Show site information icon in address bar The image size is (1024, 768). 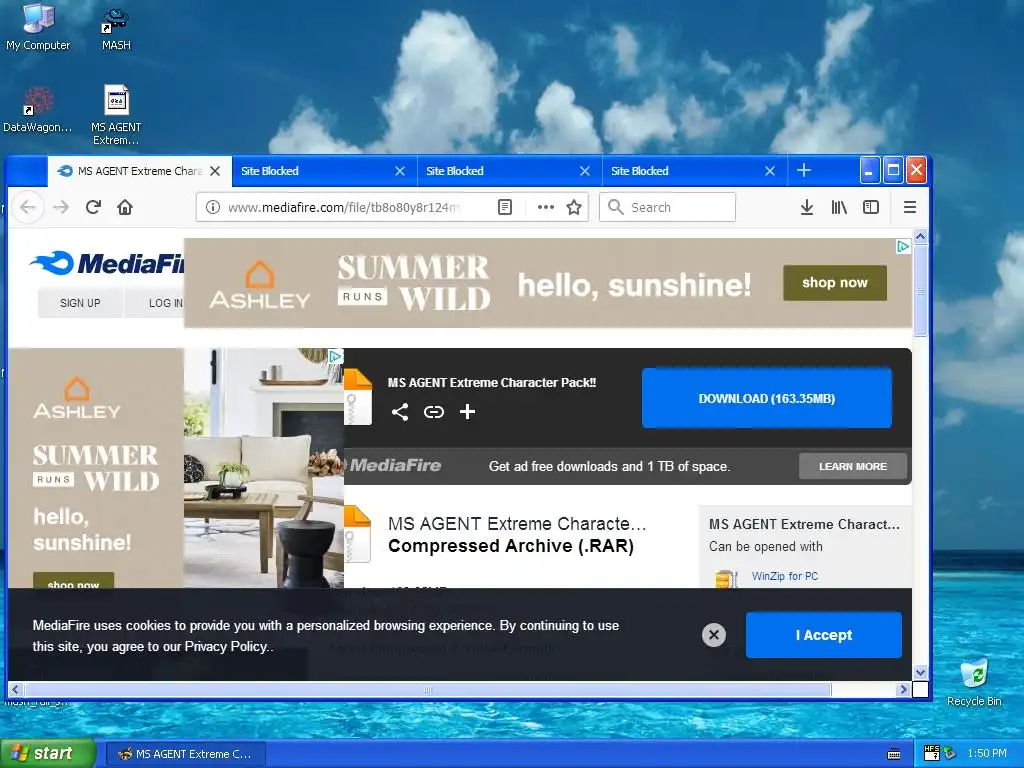click(x=212, y=207)
